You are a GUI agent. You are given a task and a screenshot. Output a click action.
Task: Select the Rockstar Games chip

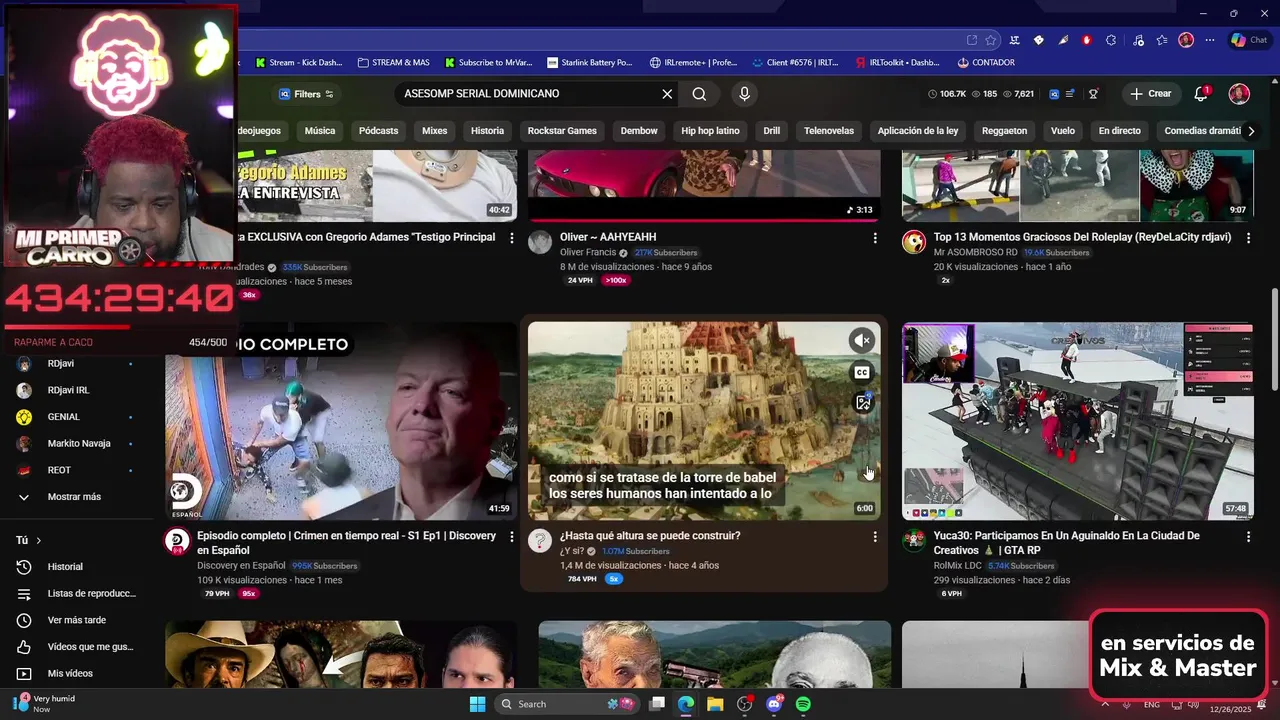[x=562, y=131]
